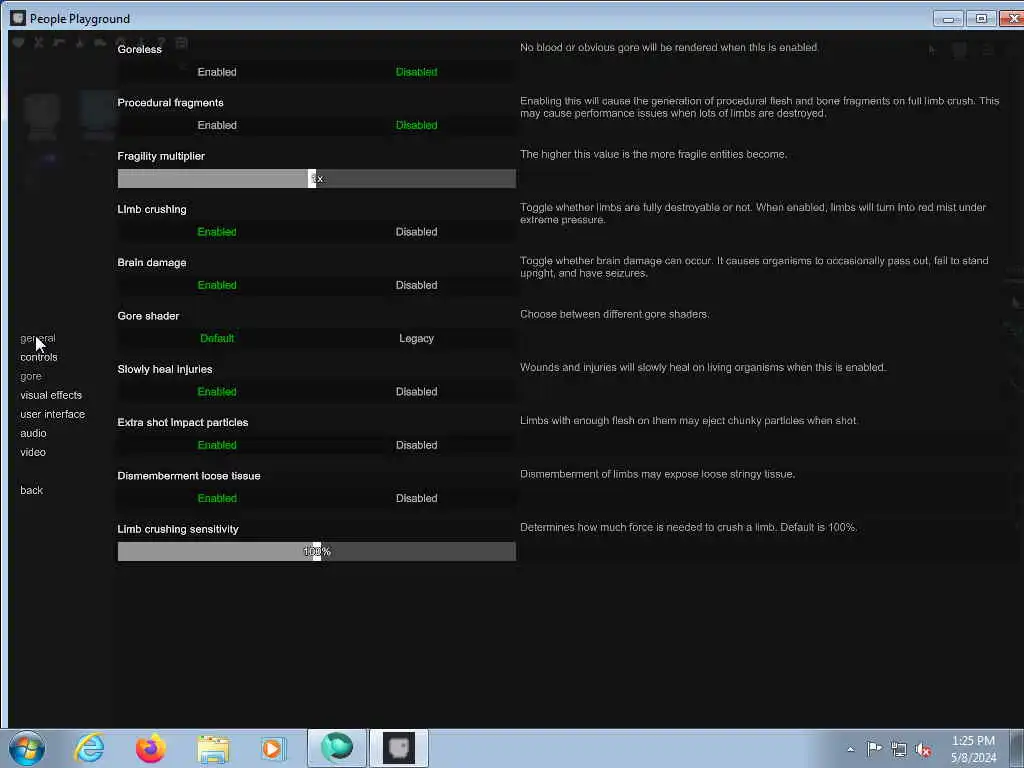Viewport: 1024px width, 768px height.
Task: Disable Dismemberment loose tissue
Action: tap(416, 498)
